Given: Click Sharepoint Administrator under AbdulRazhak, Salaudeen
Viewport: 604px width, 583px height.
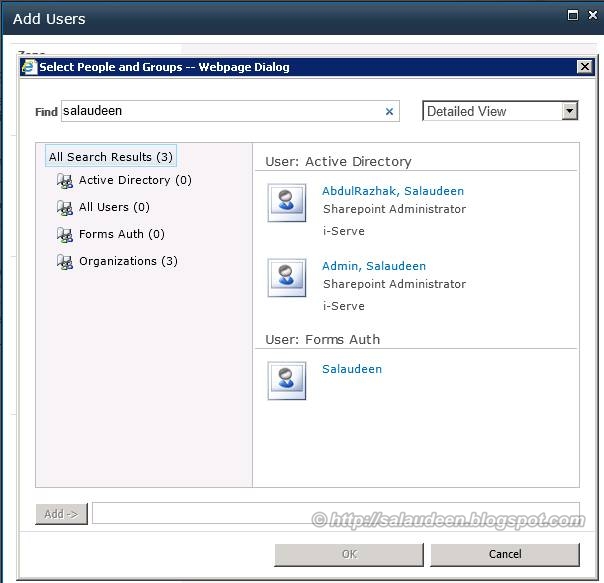Looking at the screenshot, I should 394,209.
